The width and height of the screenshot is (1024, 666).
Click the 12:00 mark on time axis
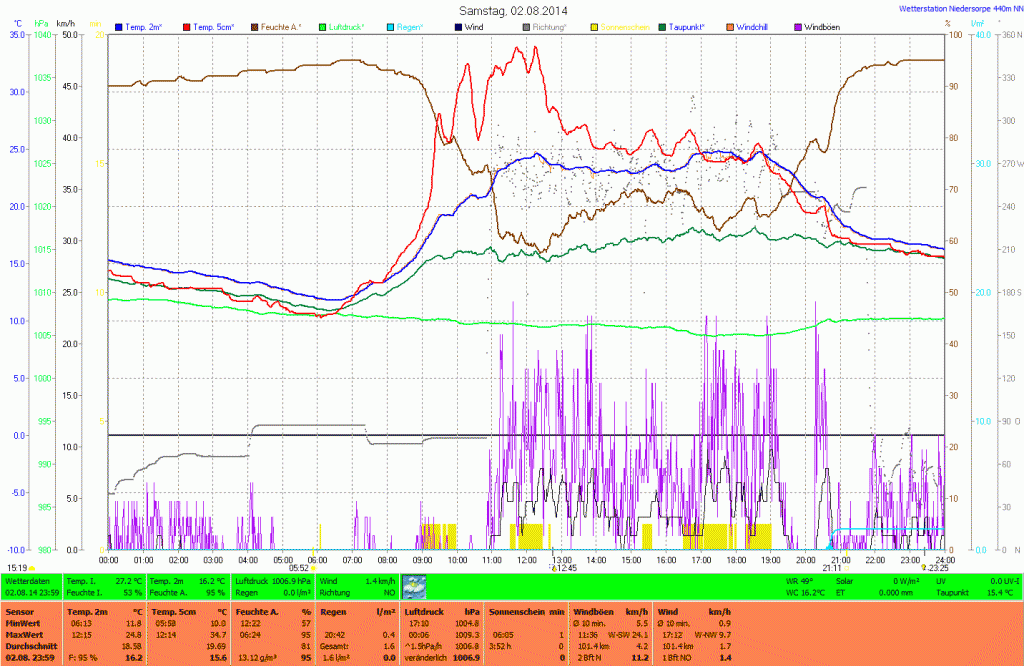527,560
